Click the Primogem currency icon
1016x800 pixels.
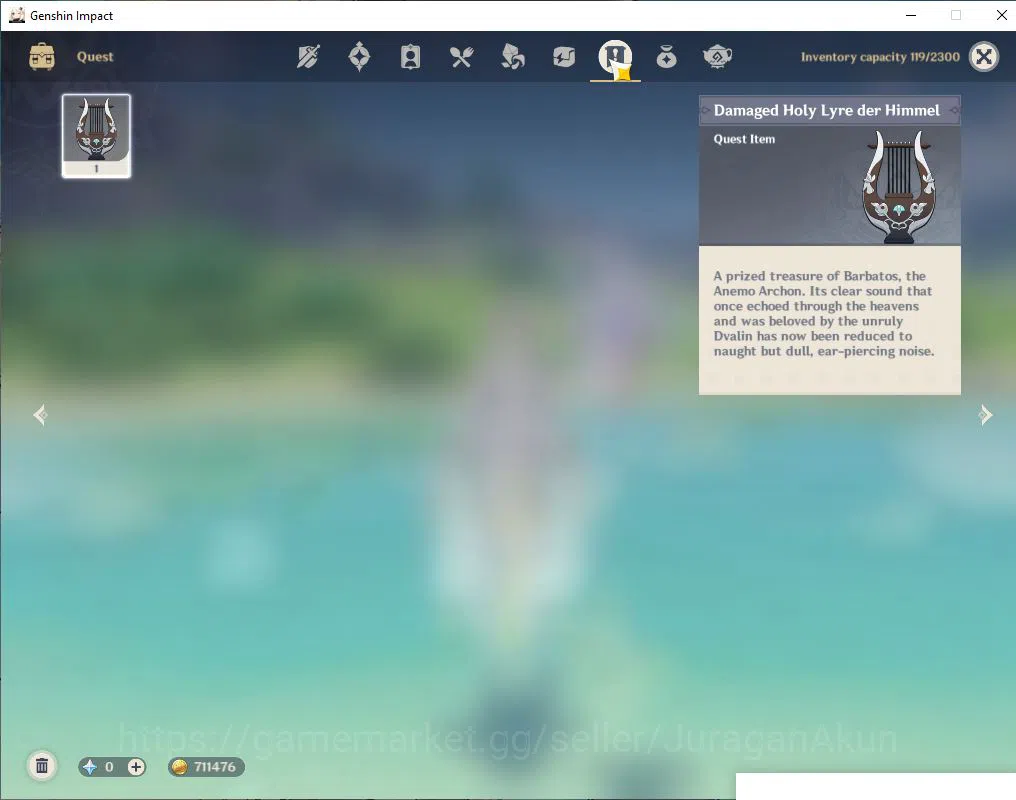pos(89,767)
